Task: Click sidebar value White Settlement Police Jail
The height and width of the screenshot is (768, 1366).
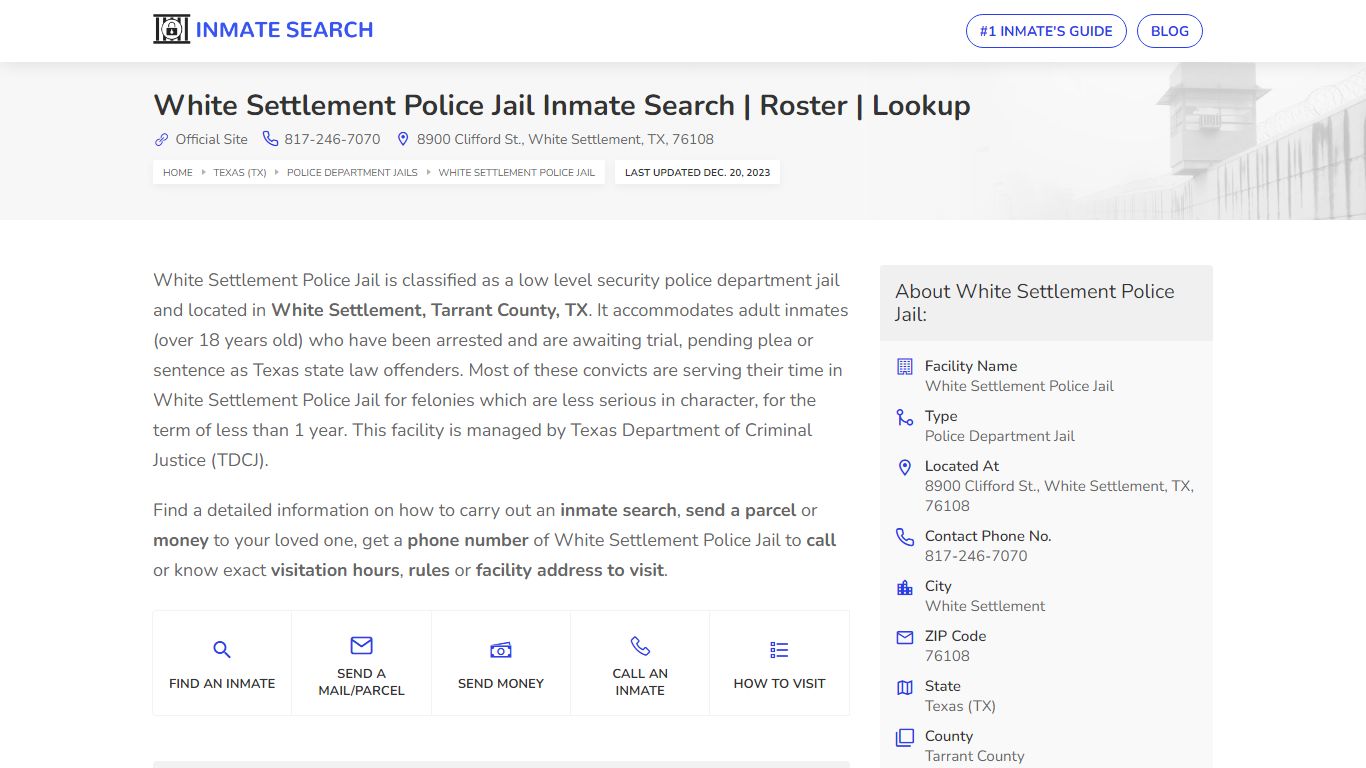Action: tap(1019, 386)
